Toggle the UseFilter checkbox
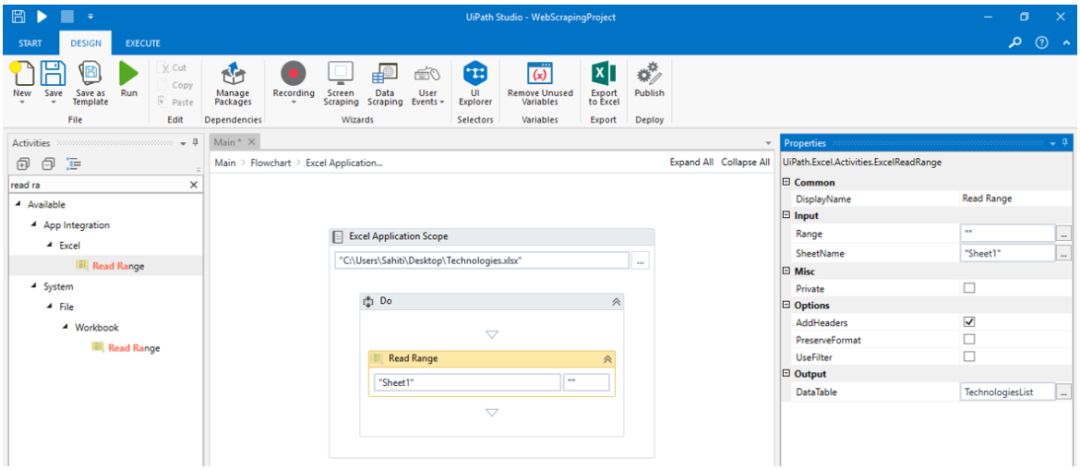1080x470 pixels. (x=969, y=356)
